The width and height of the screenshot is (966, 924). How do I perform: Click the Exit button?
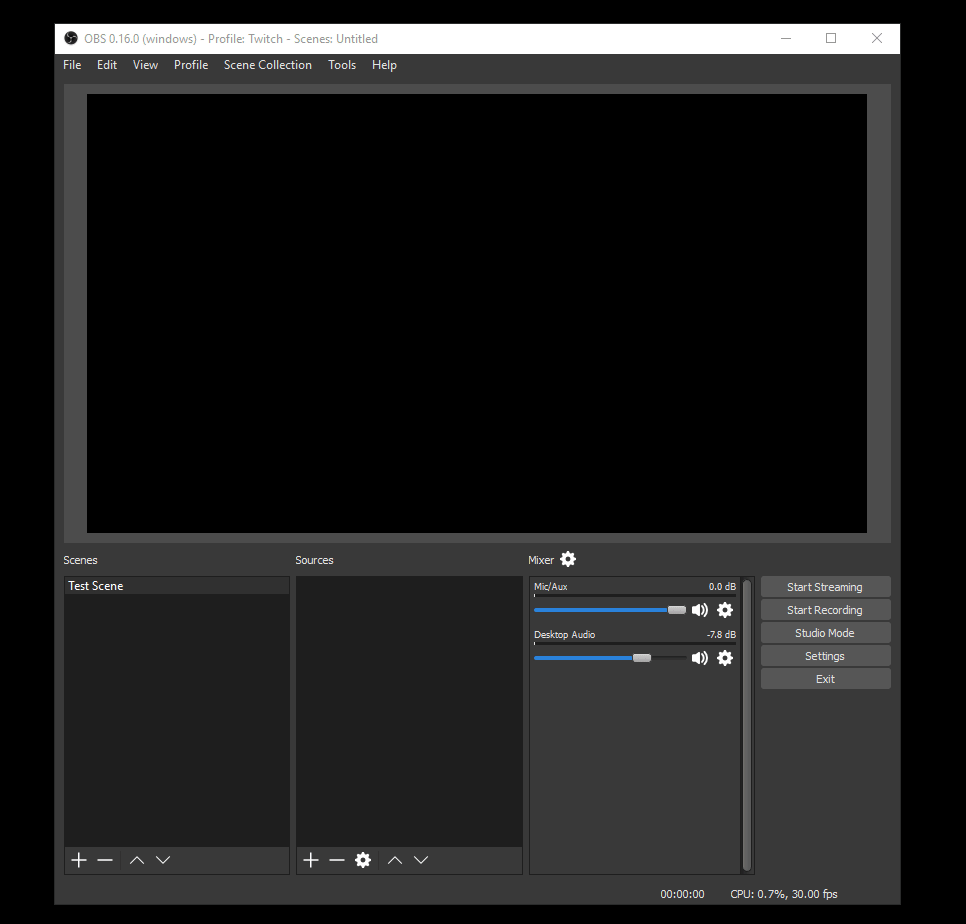[x=826, y=679]
